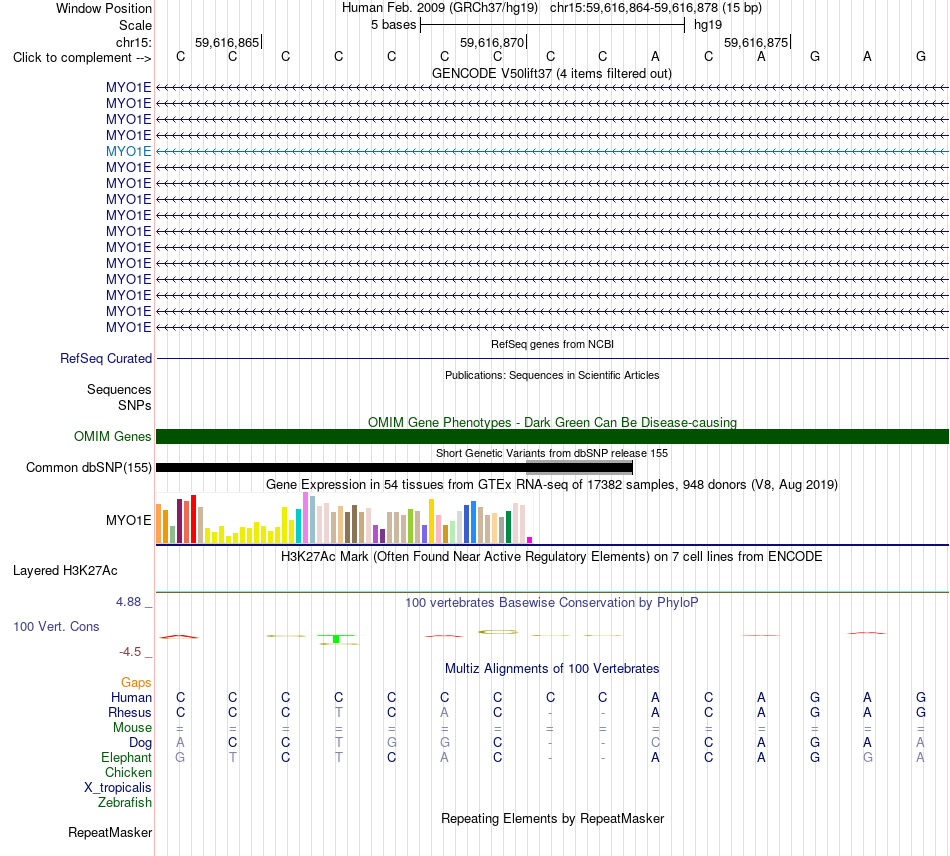Click the 'OMIM Genes' track label
Image resolution: width=950 pixels, height=856 pixels.
coord(112,436)
